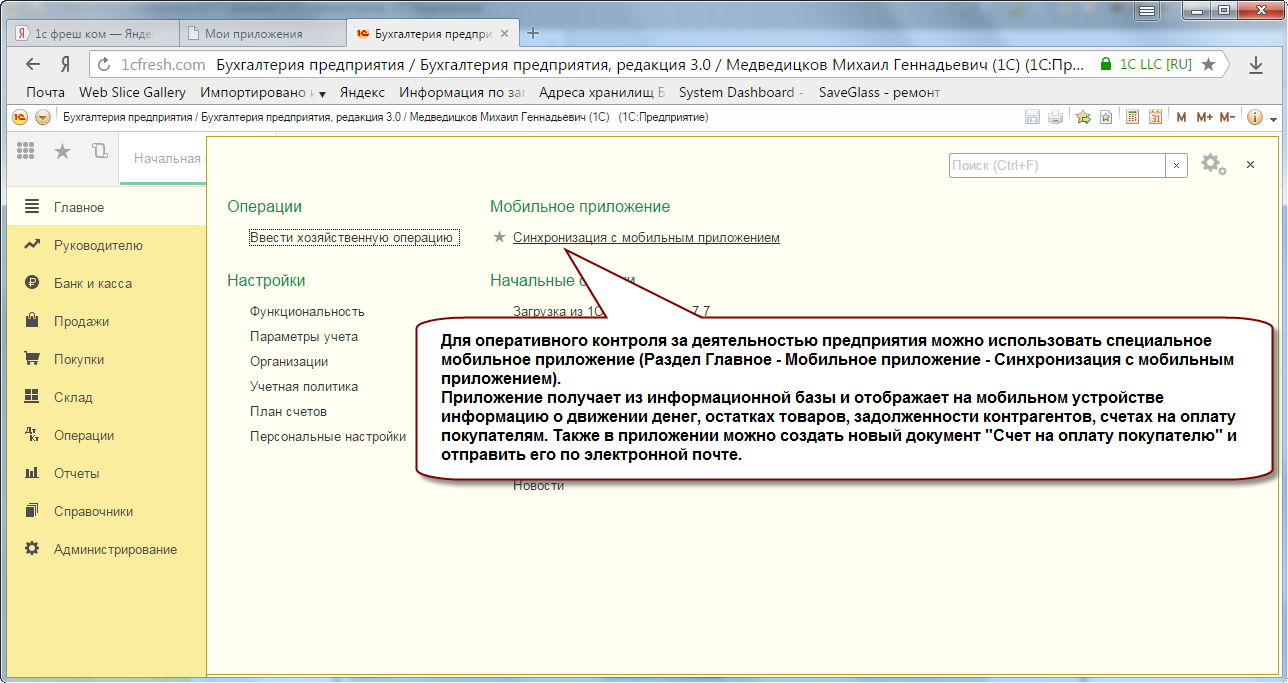Expand the 1C main menu round arrow
The width and height of the screenshot is (1288, 683).
(x=42, y=117)
